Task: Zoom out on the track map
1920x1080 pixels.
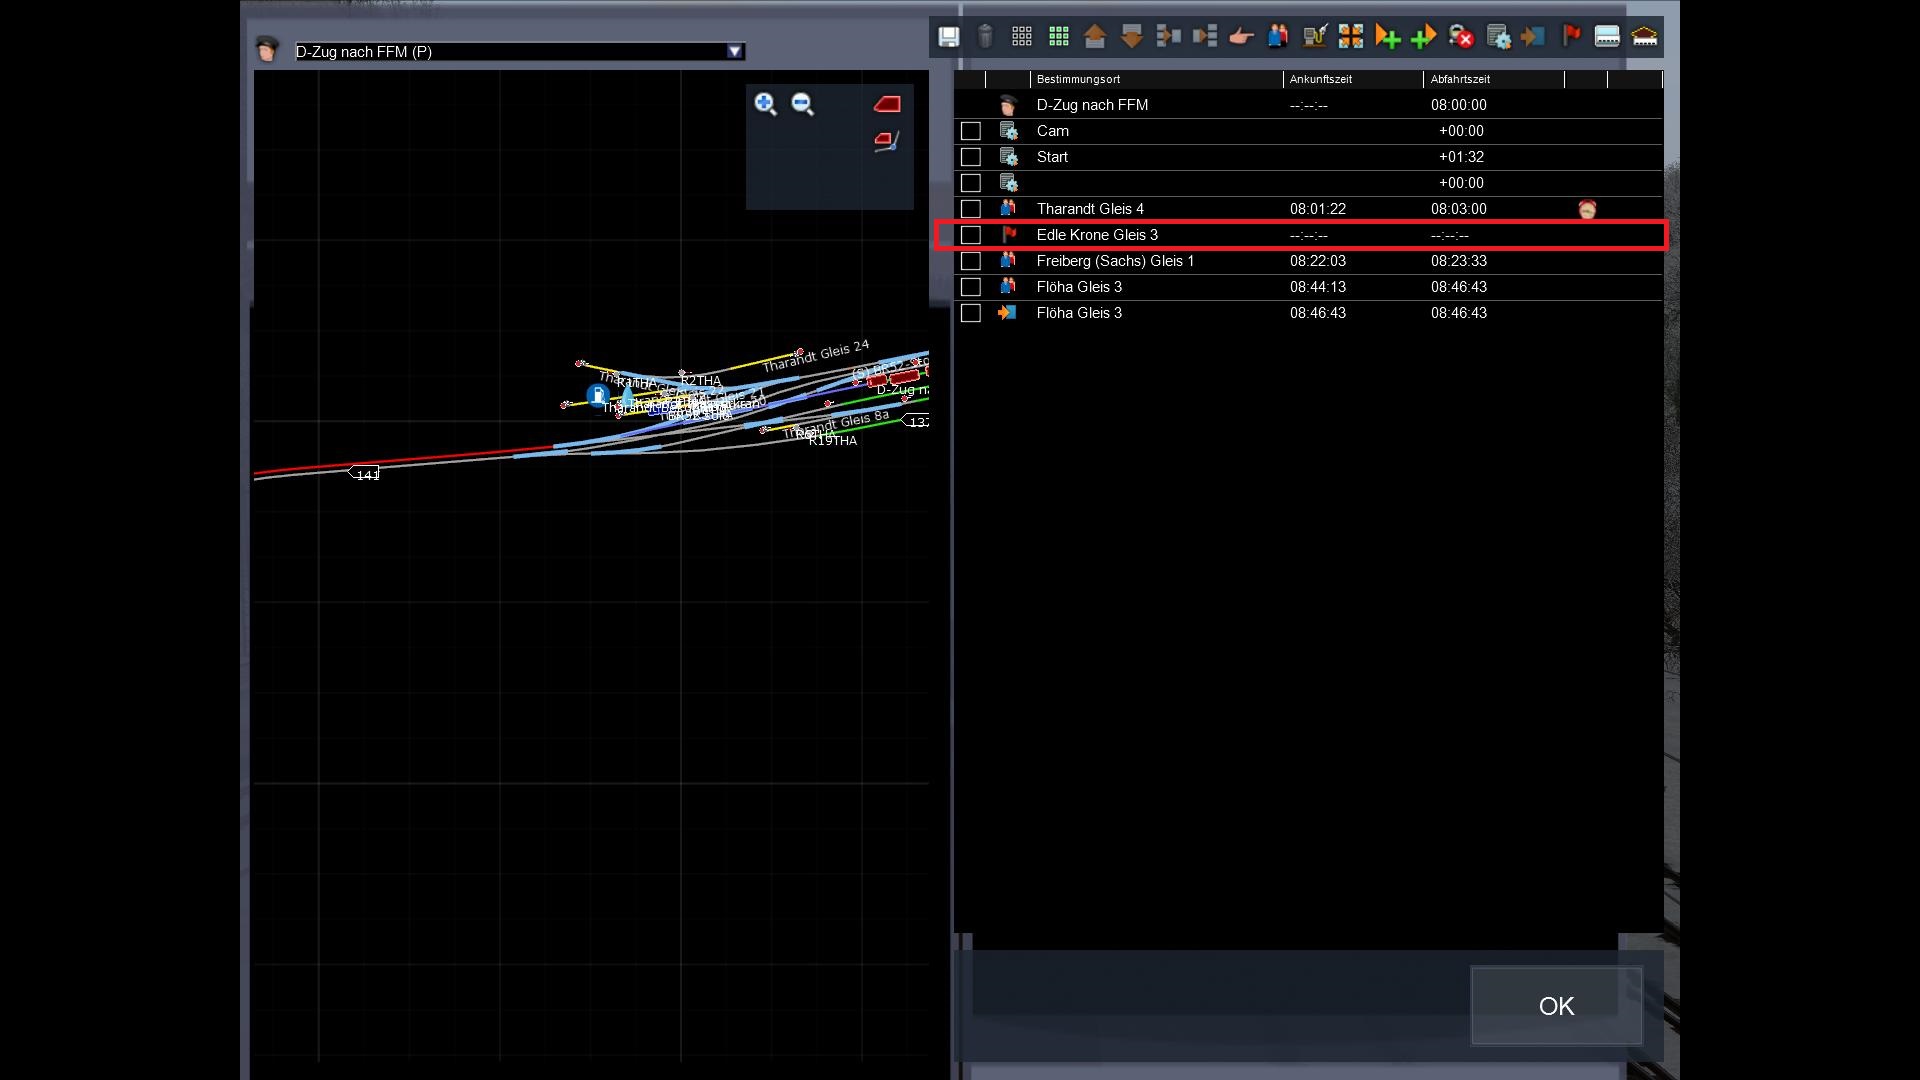Action: (803, 104)
